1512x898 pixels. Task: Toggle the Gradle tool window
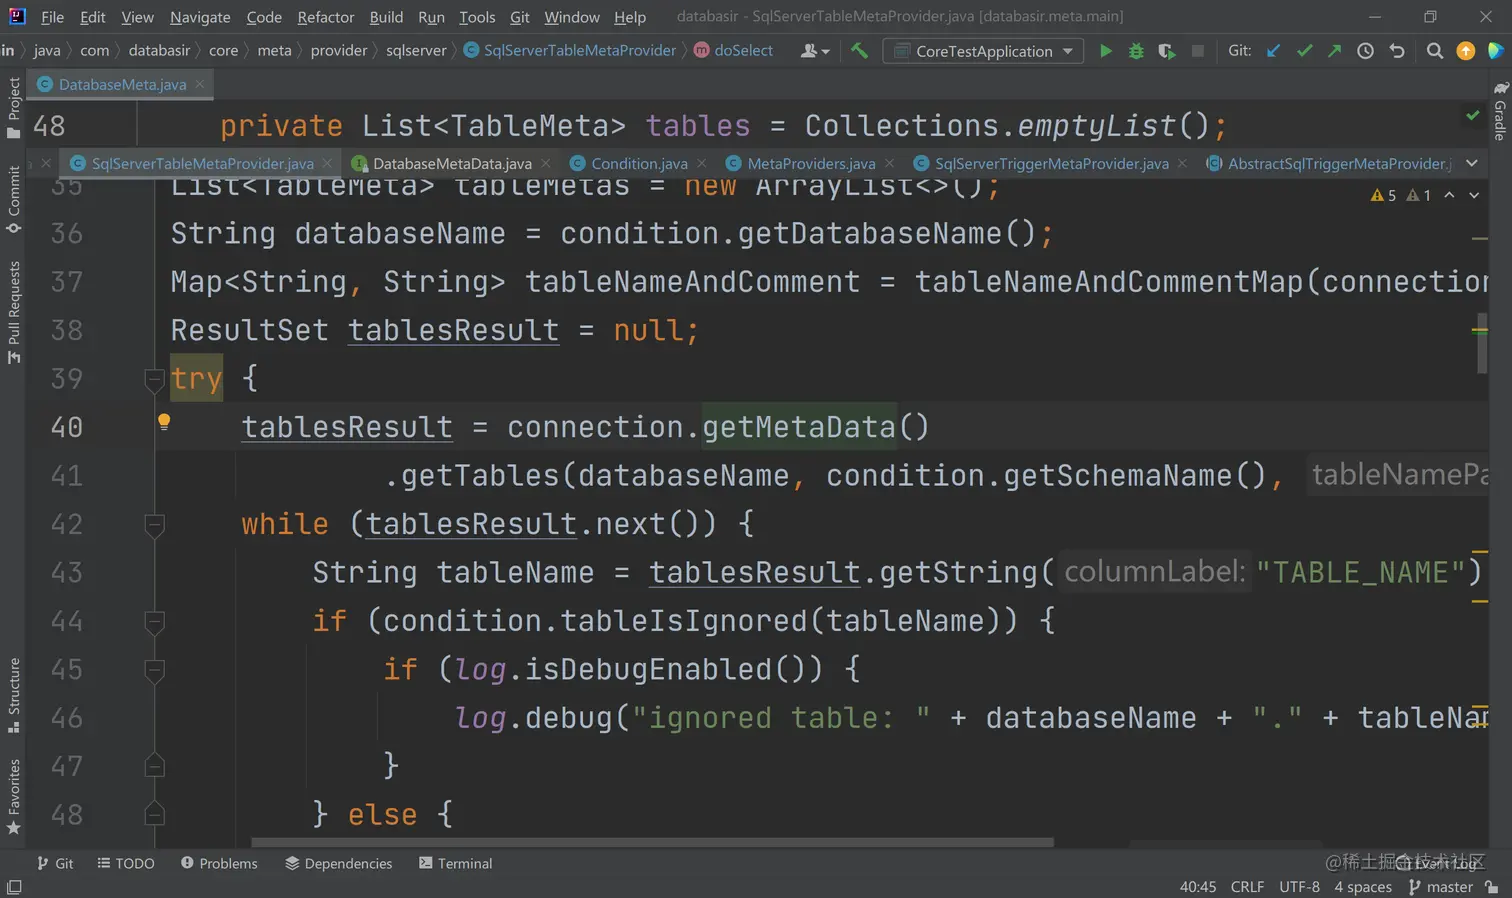click(1500, 111)
